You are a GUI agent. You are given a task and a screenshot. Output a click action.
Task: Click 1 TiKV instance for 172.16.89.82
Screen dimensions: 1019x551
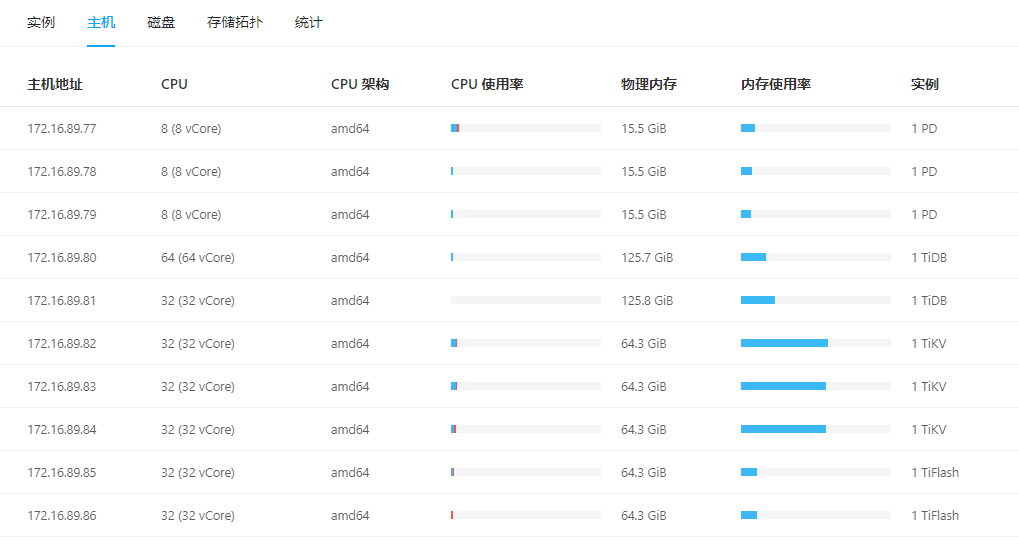point(929,343)
